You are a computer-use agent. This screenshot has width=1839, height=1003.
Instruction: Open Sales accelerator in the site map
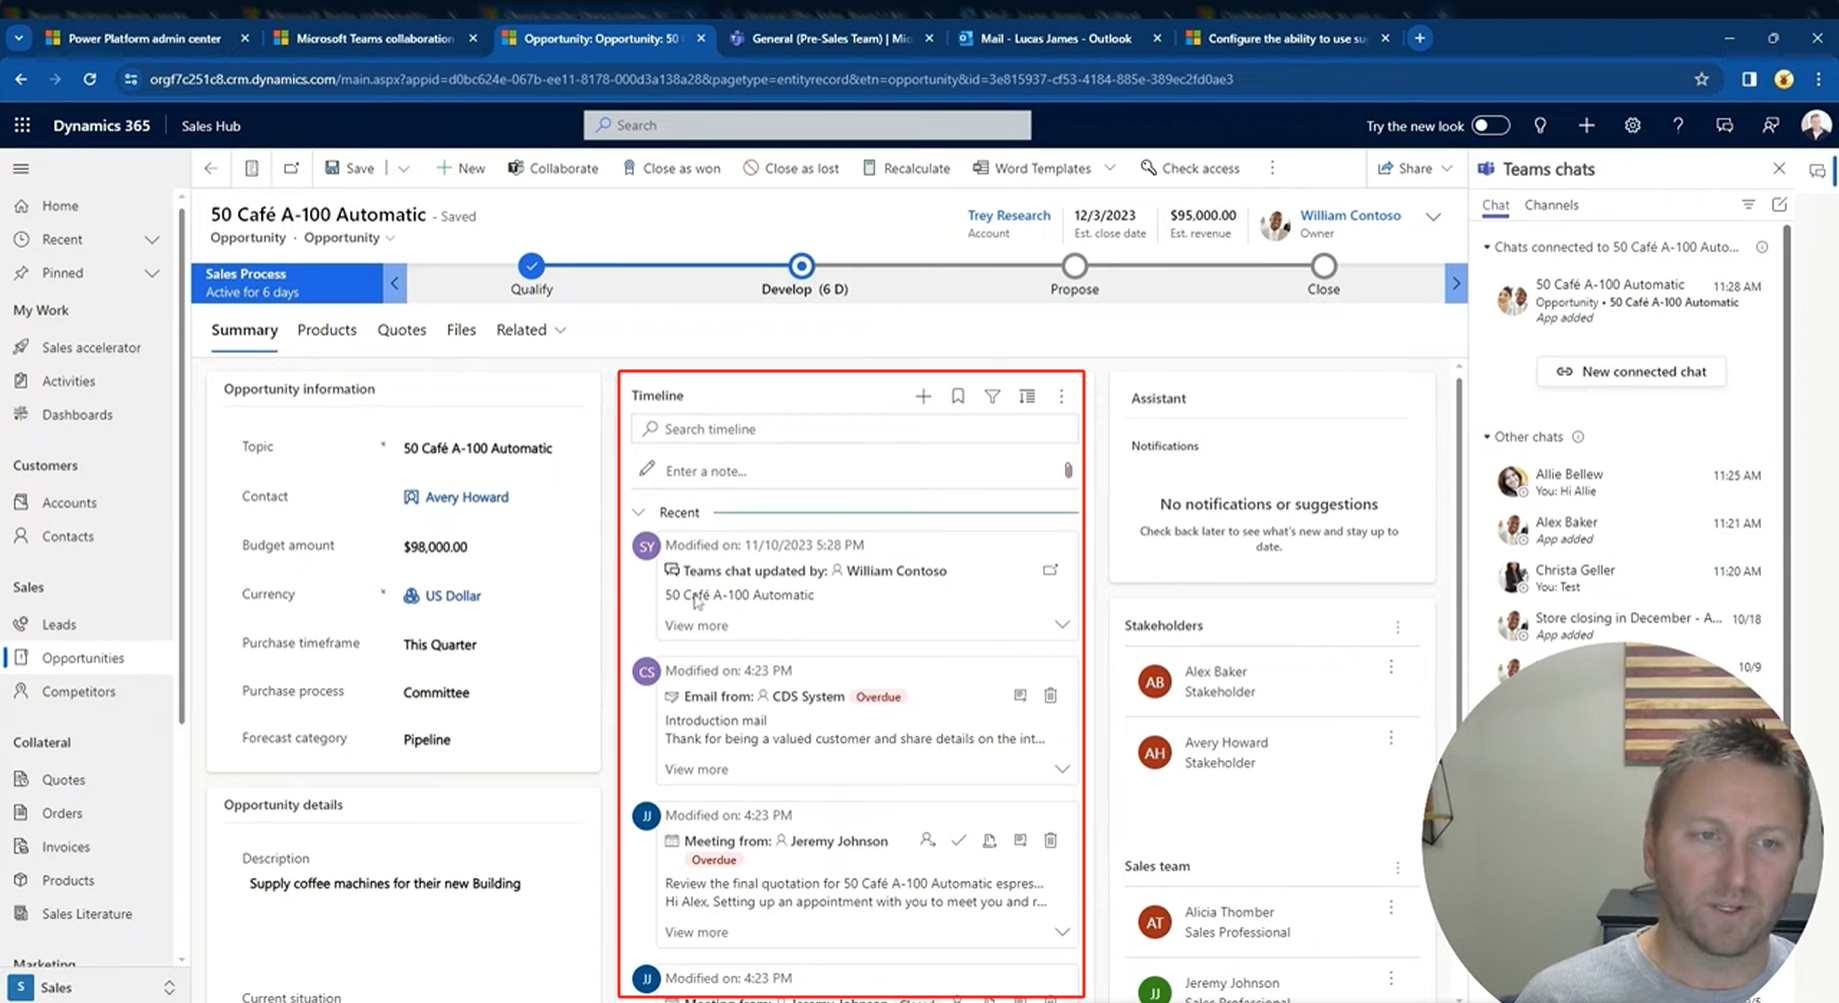(90, 348)
